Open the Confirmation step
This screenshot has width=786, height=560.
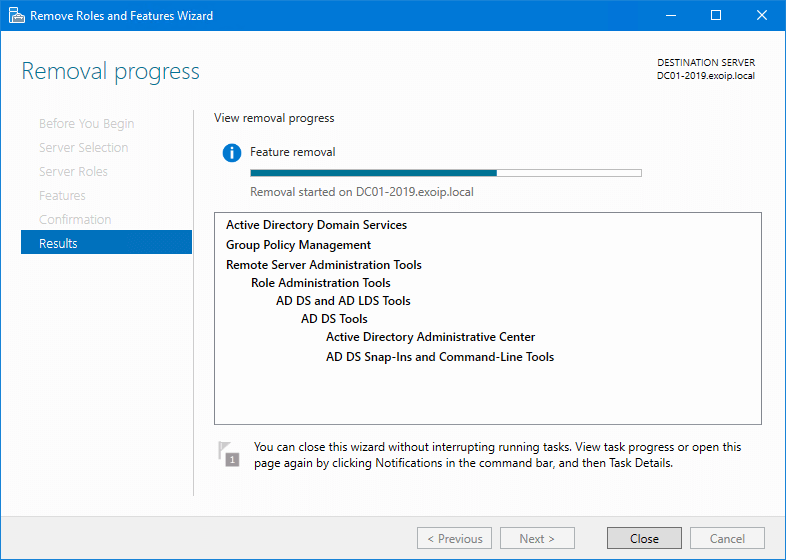point(75,220)
